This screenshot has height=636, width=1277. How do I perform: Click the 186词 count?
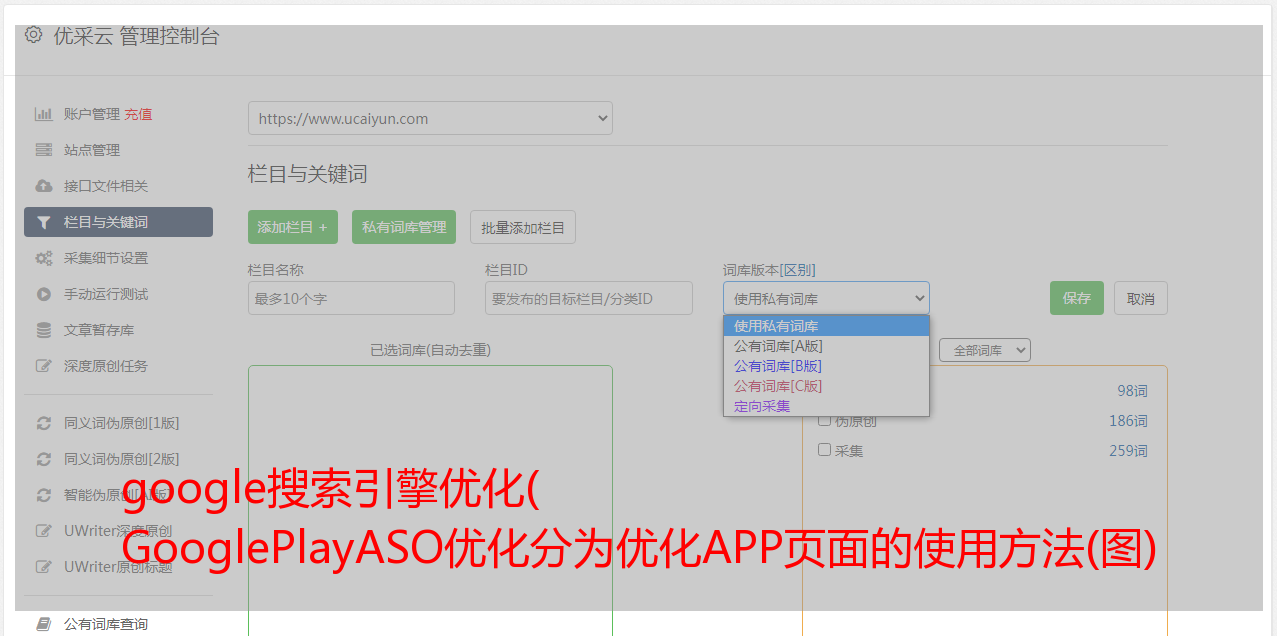1128,421
